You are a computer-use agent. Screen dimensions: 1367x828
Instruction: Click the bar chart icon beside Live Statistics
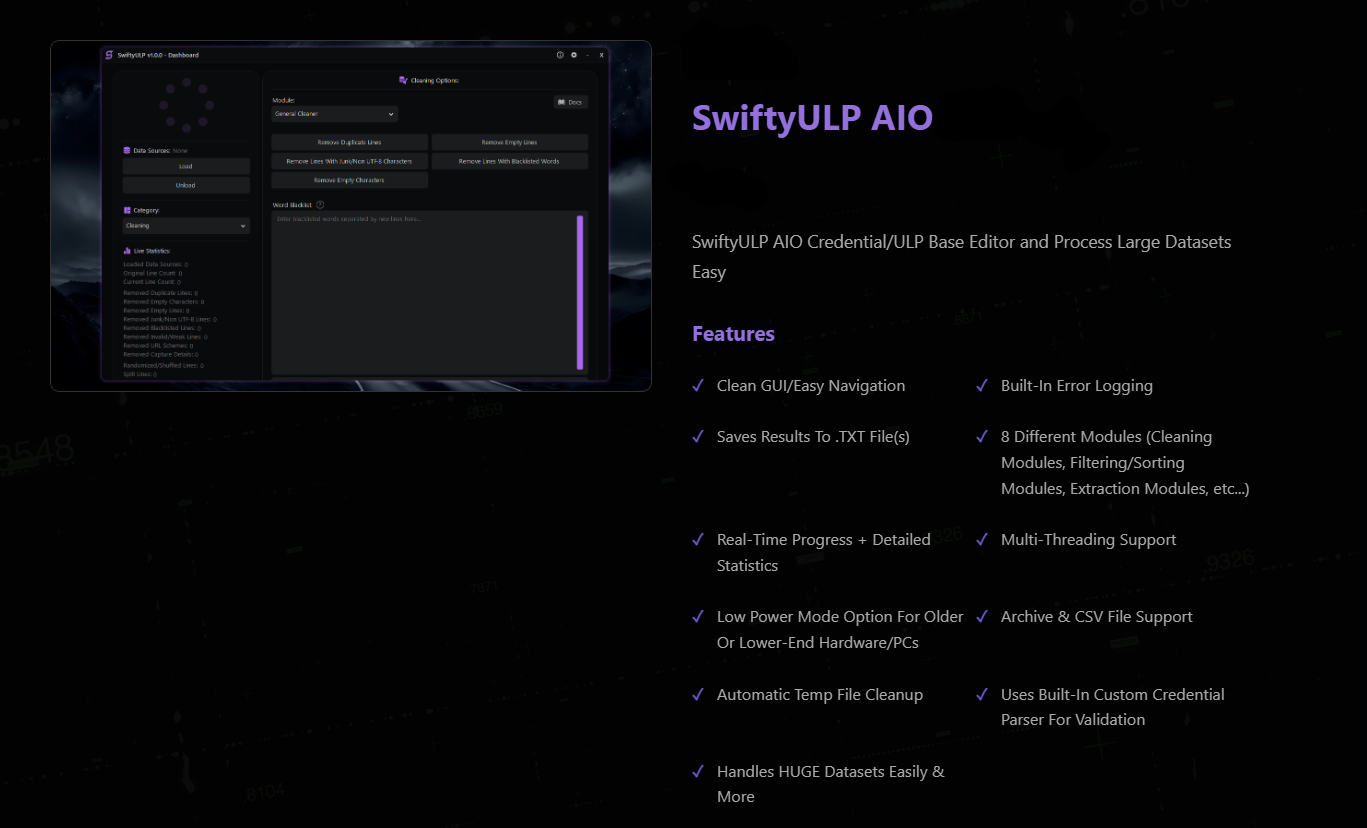coord(127,250)
